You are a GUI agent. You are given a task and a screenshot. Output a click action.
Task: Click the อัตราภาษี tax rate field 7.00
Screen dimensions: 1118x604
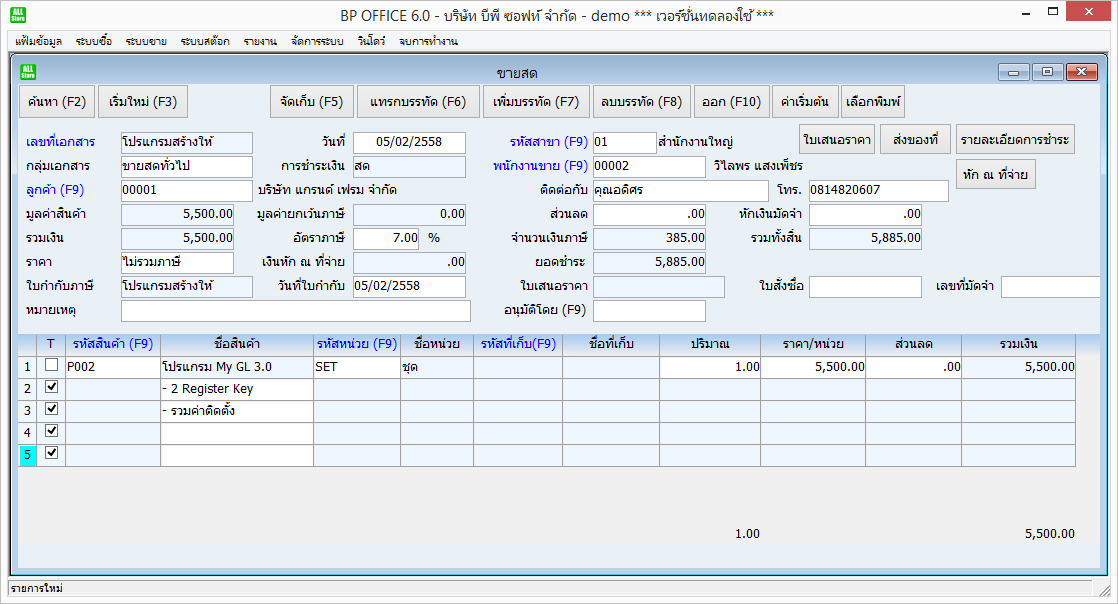click(386, 238)
